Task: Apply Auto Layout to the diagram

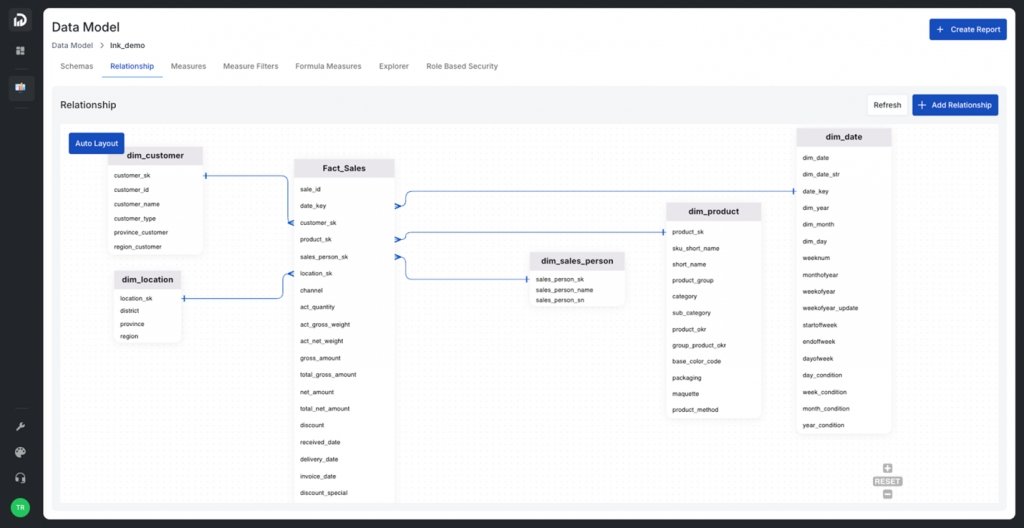Action: (97, 143)
